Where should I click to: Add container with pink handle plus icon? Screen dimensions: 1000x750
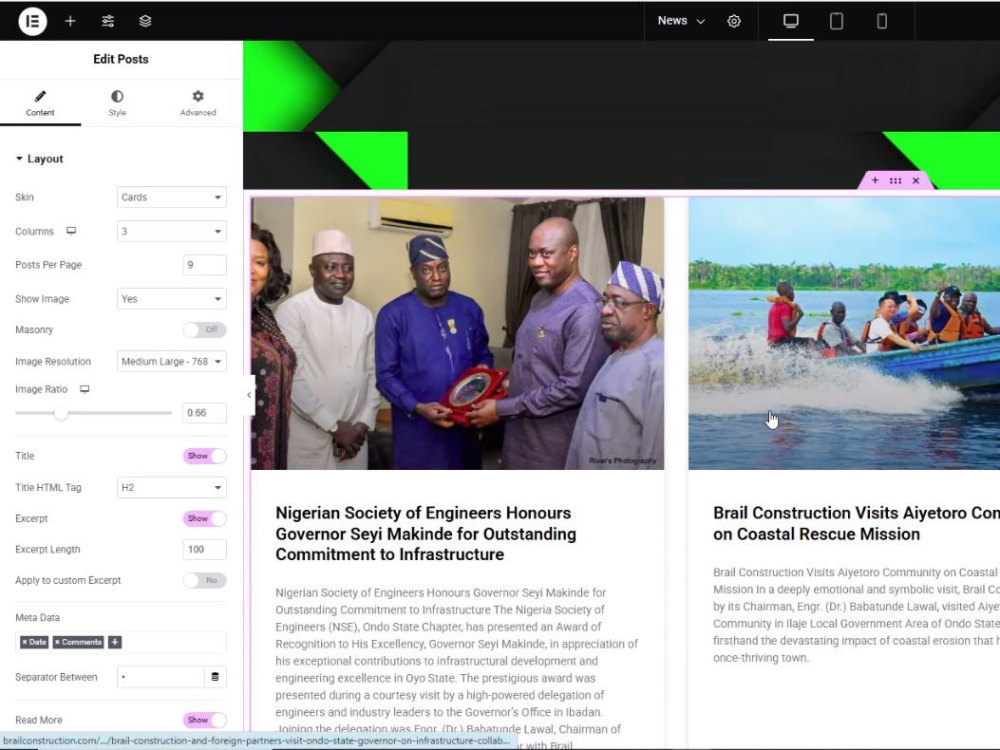click(875, 180)
